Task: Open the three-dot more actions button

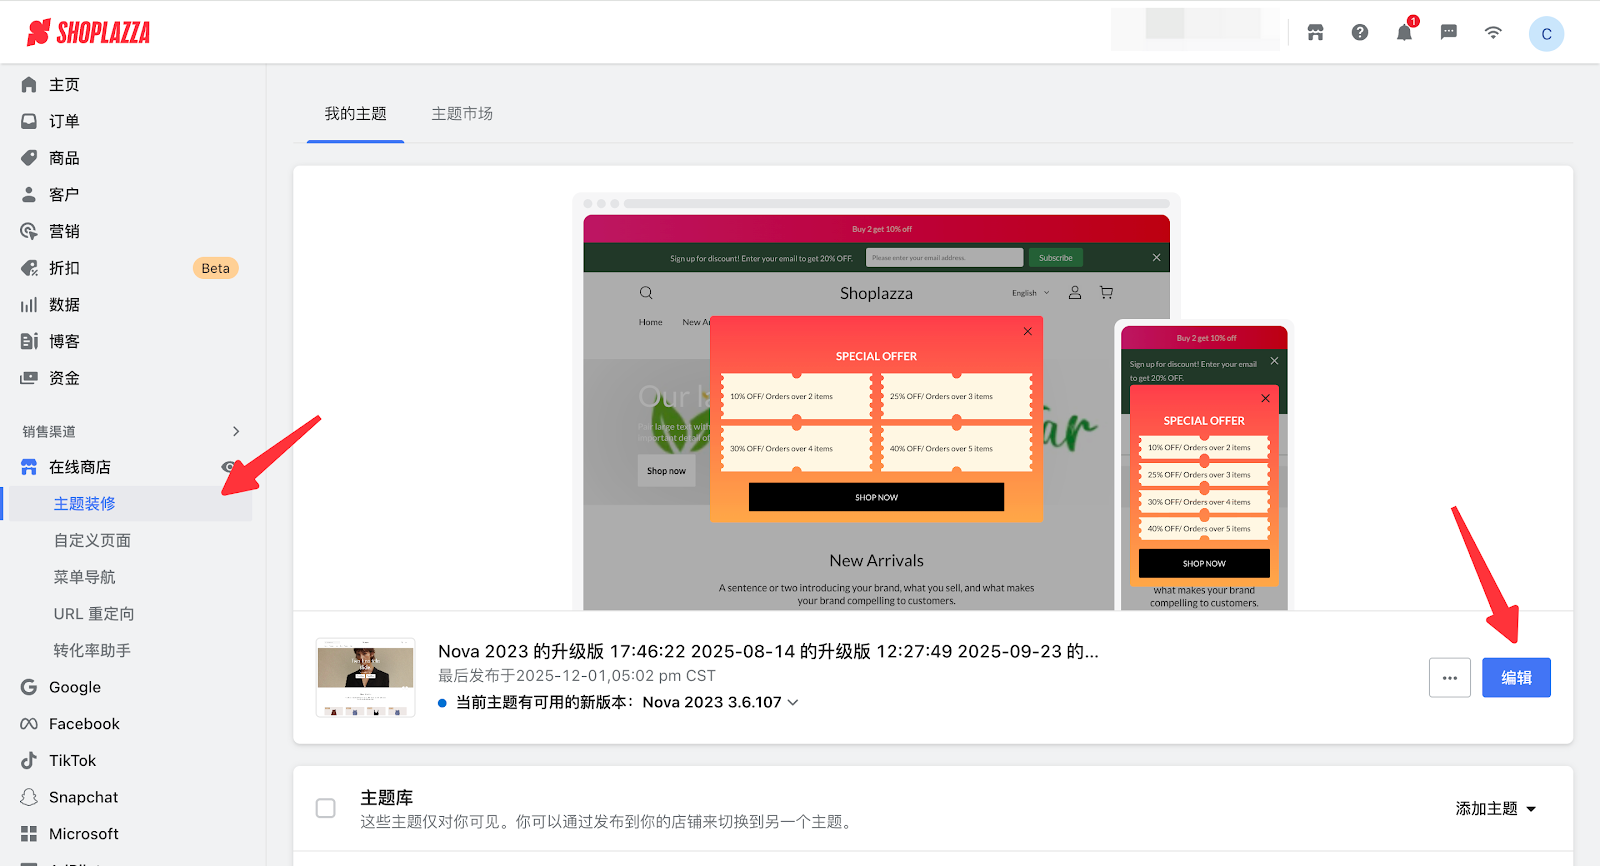Action: tap(1449, 678)
